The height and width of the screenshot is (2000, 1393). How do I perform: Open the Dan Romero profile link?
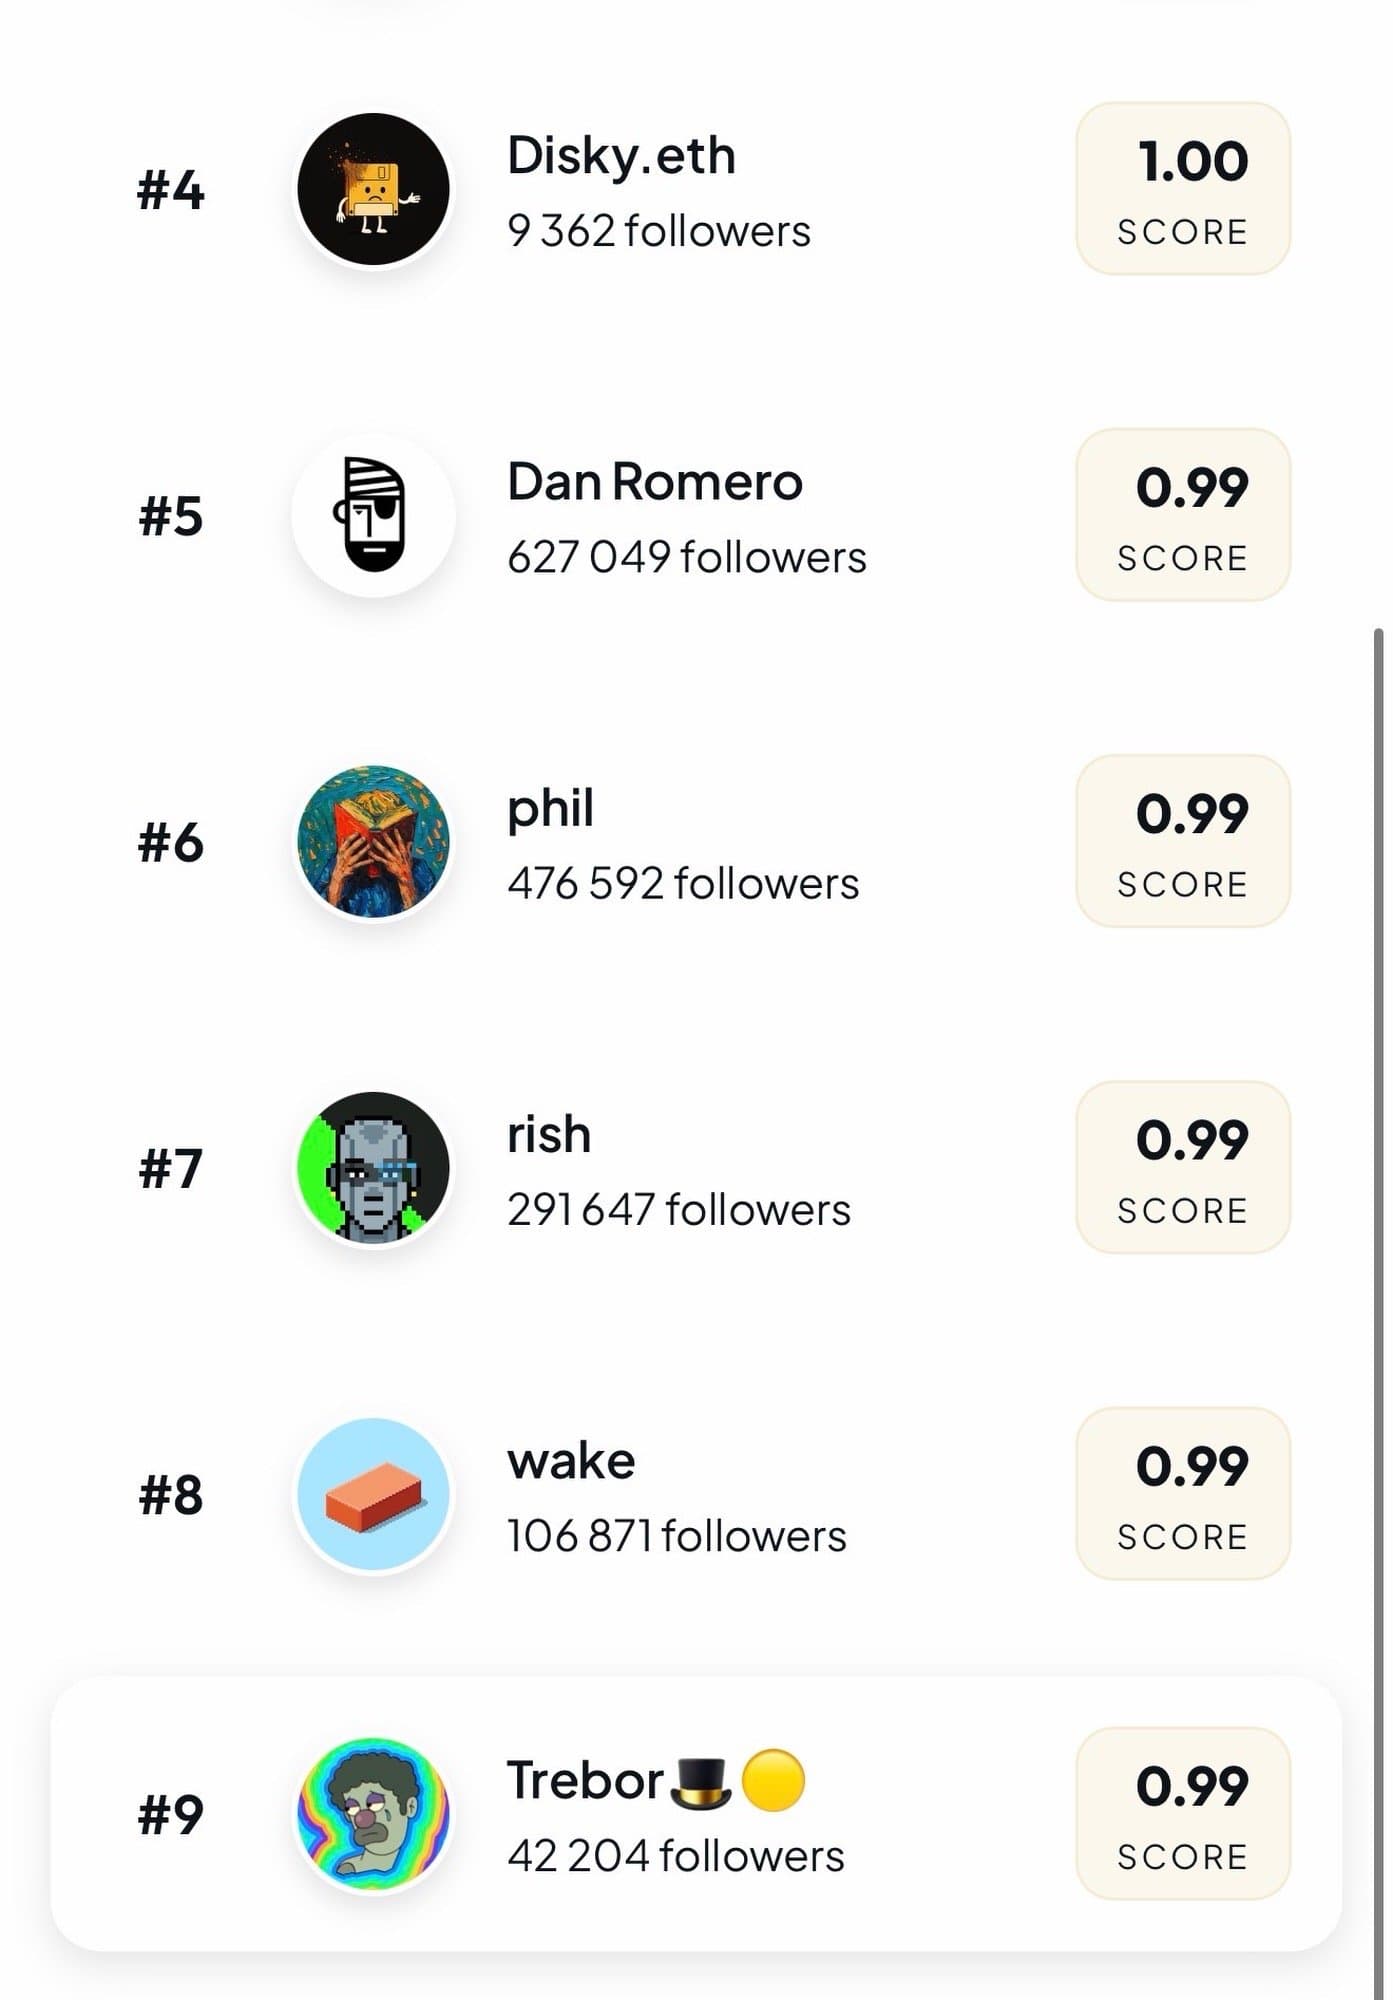[655, 482]
